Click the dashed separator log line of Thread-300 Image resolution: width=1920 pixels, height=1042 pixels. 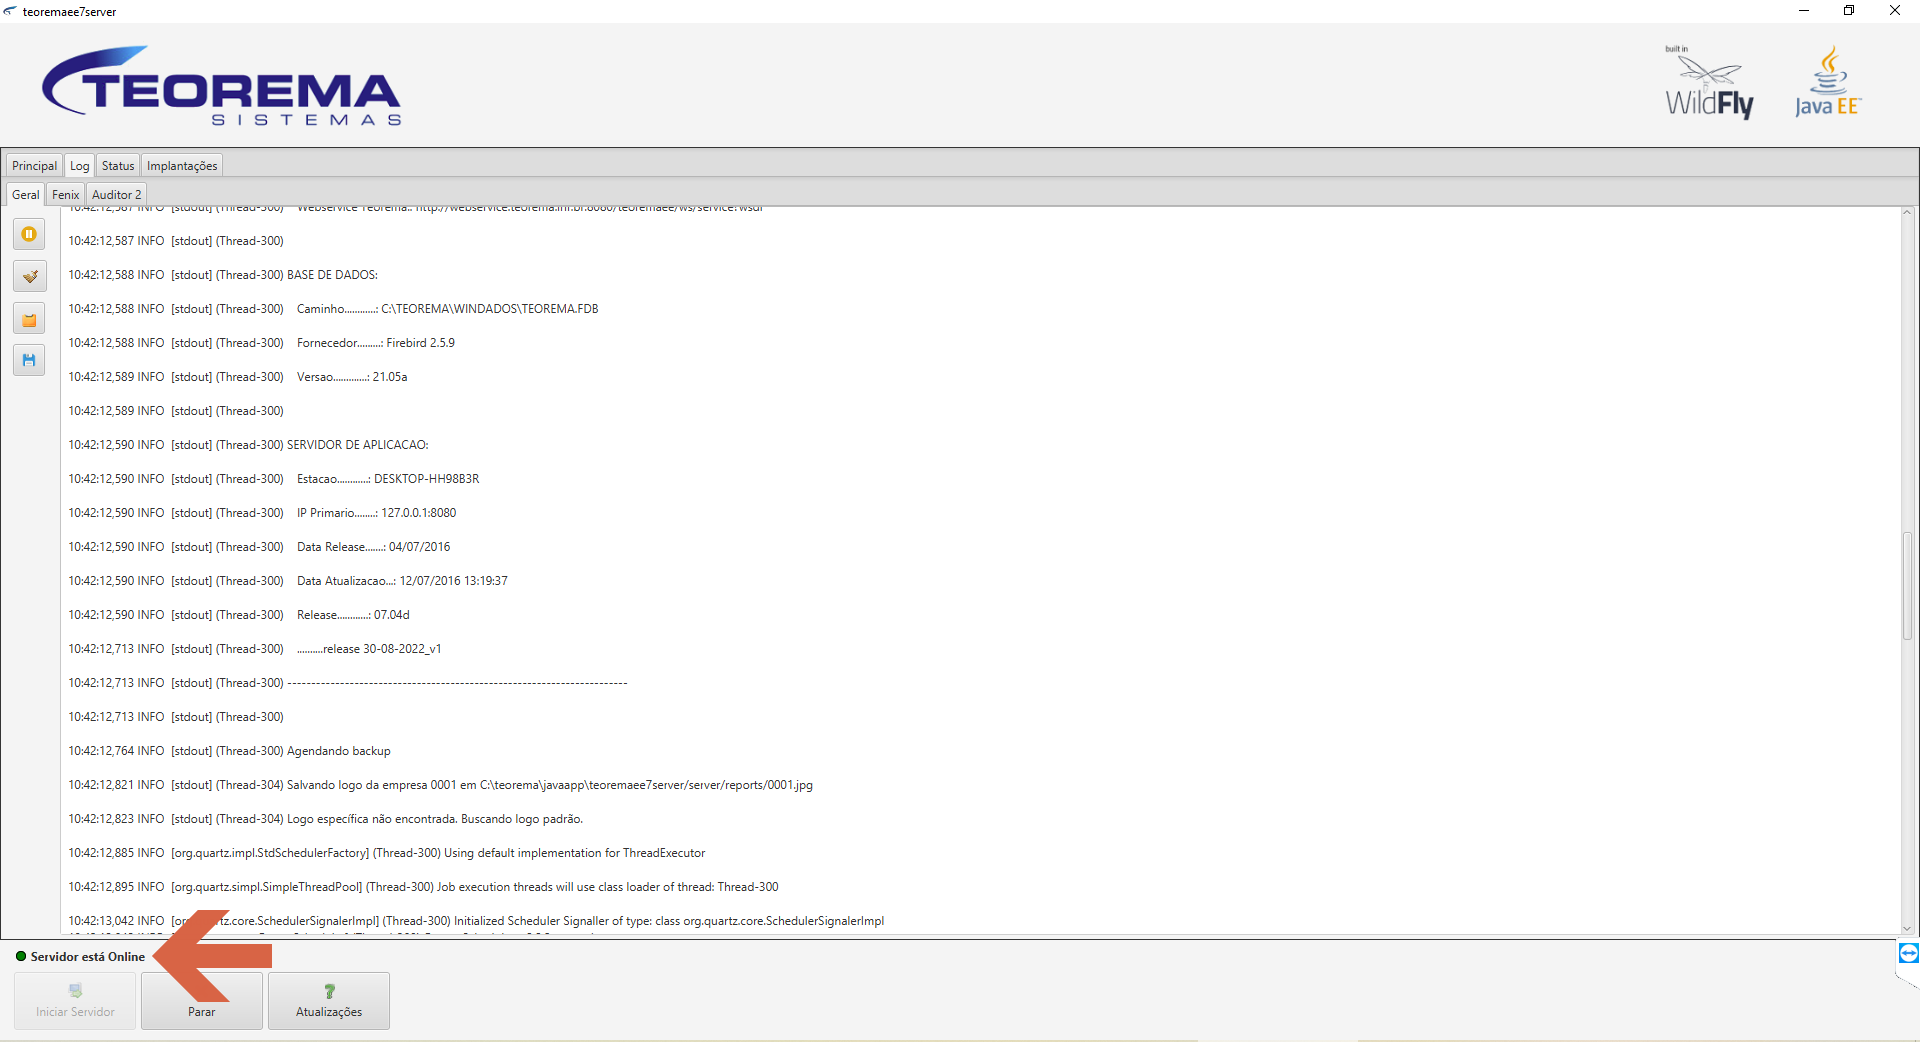point(348,683)
